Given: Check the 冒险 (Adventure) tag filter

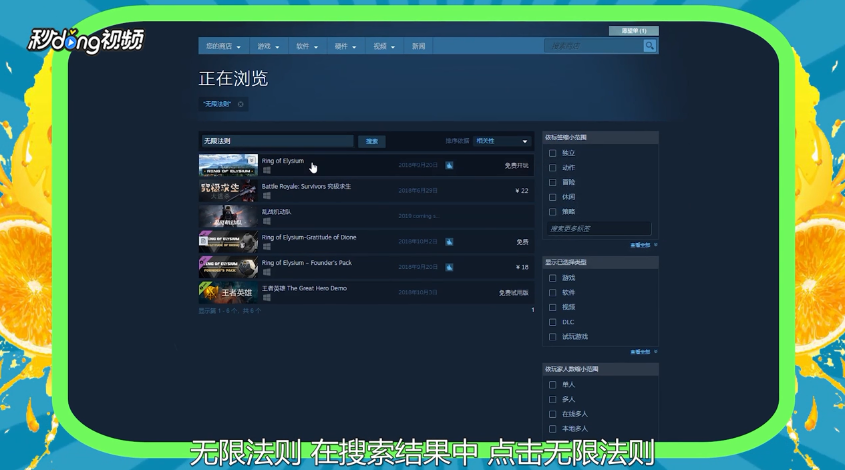Looking at the screenshot, I should (x=552, y=182).
